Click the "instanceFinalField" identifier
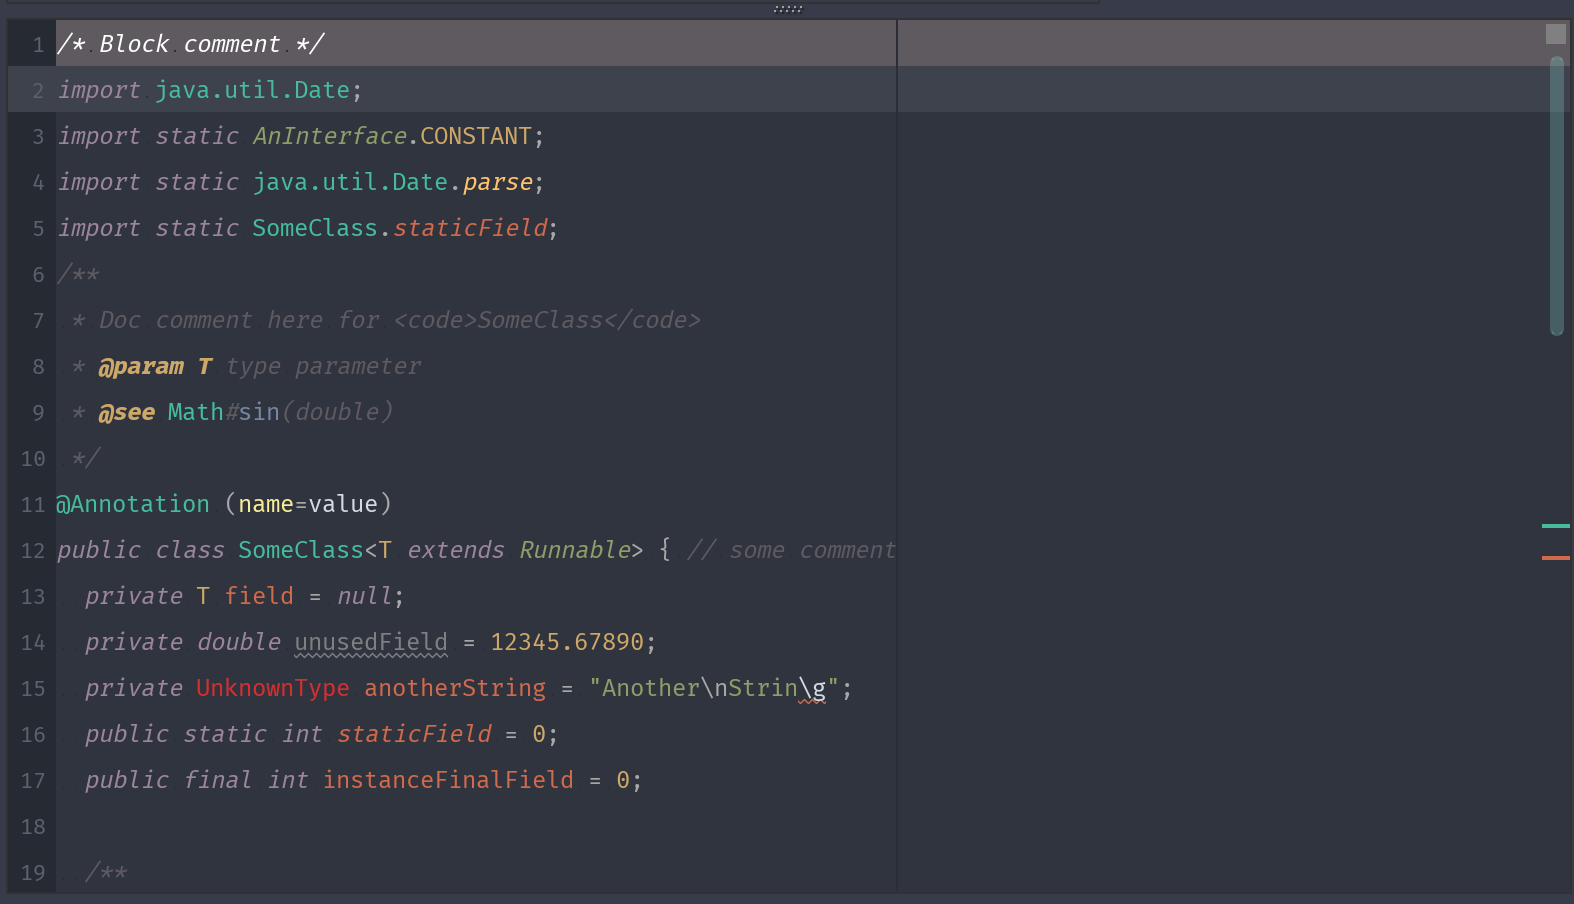The height and width of the screenshot is (904, 1574). click(x=448, y=780)
